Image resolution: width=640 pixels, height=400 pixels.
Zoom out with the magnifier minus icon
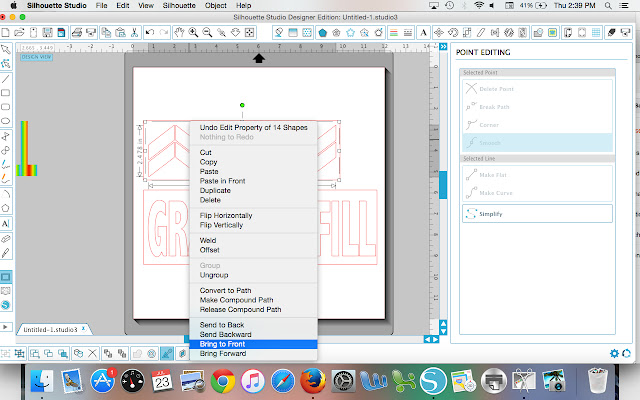207,33
